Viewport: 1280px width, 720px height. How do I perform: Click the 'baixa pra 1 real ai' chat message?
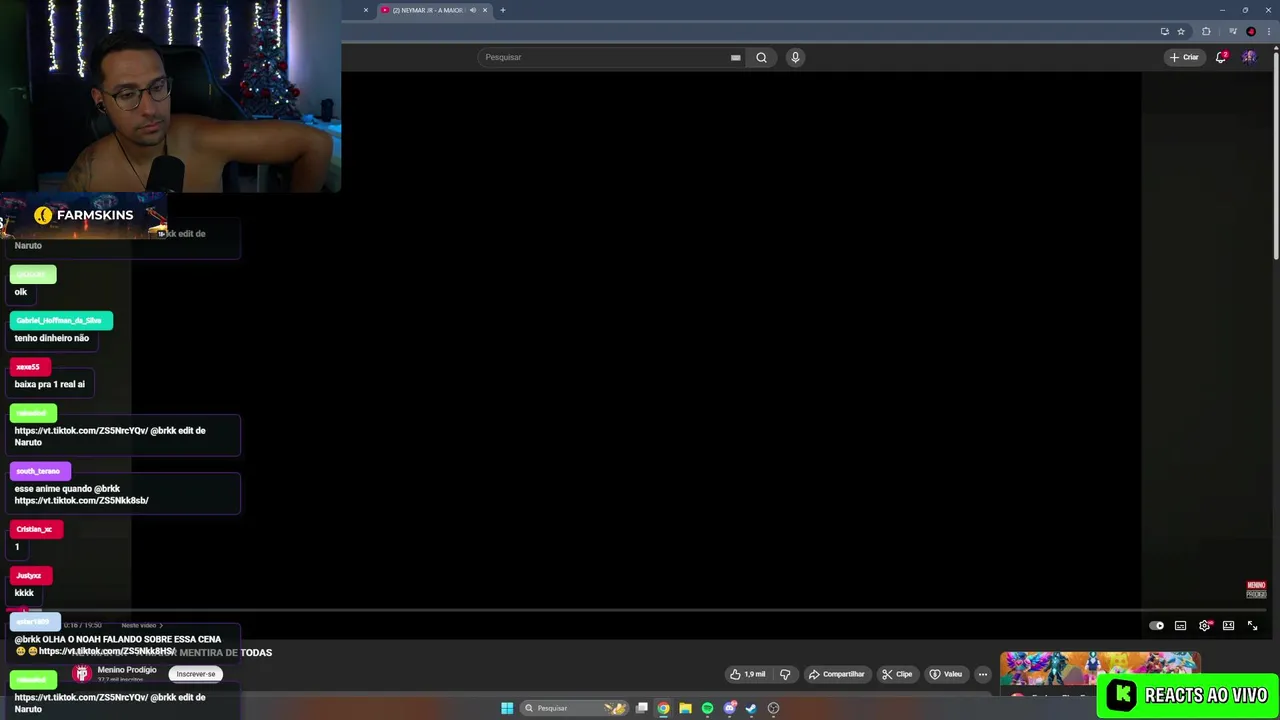point(50,384)
